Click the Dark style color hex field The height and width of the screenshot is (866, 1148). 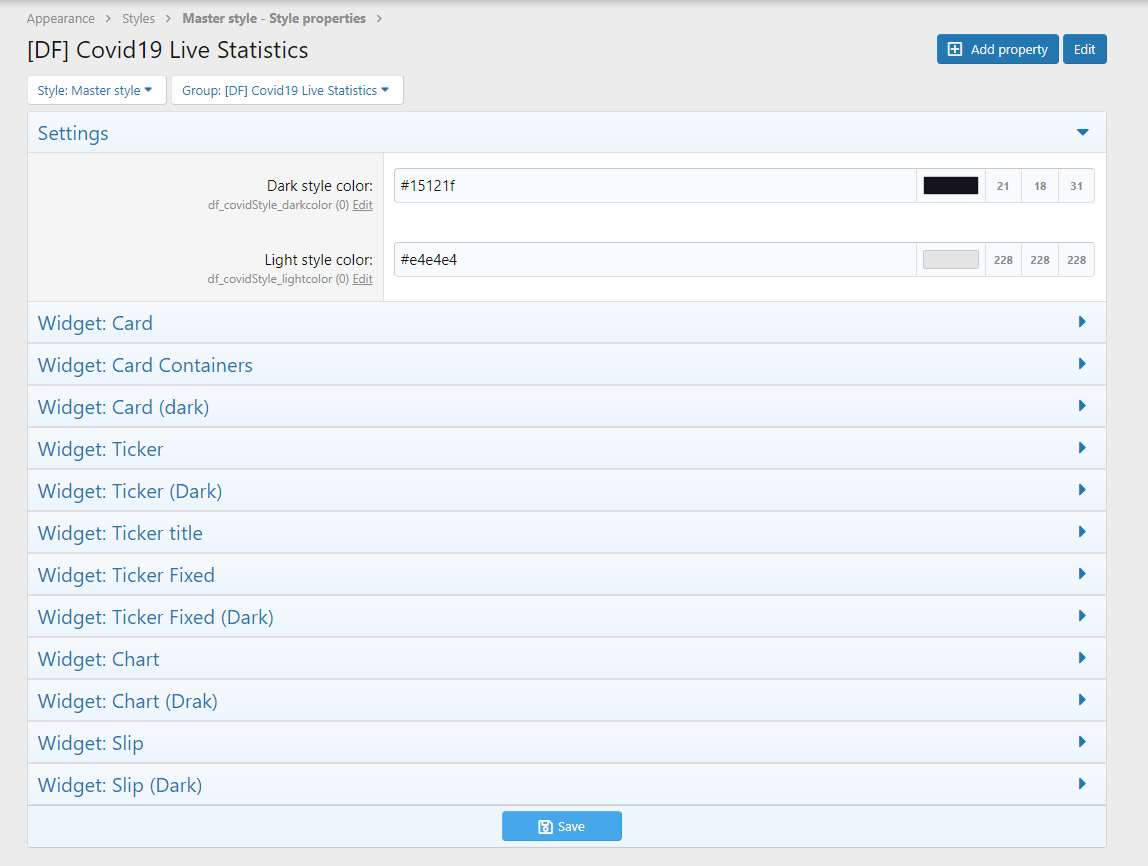point(654,186)
